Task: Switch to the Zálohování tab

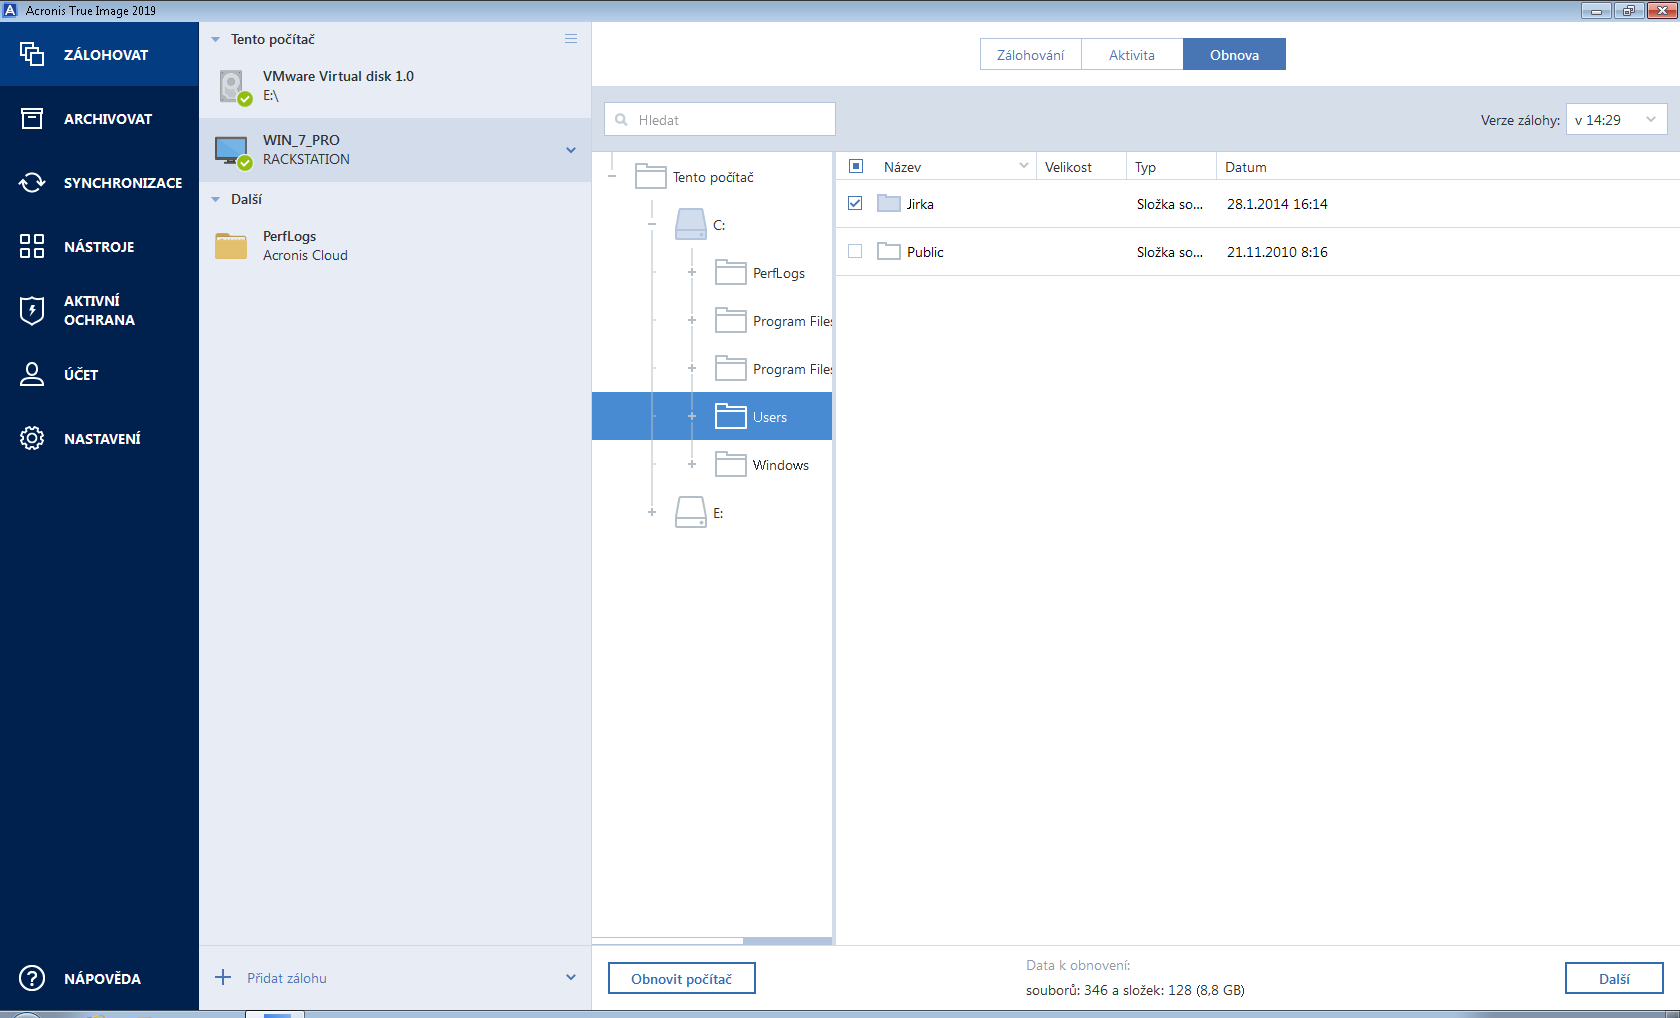Action: point(1030,55)
